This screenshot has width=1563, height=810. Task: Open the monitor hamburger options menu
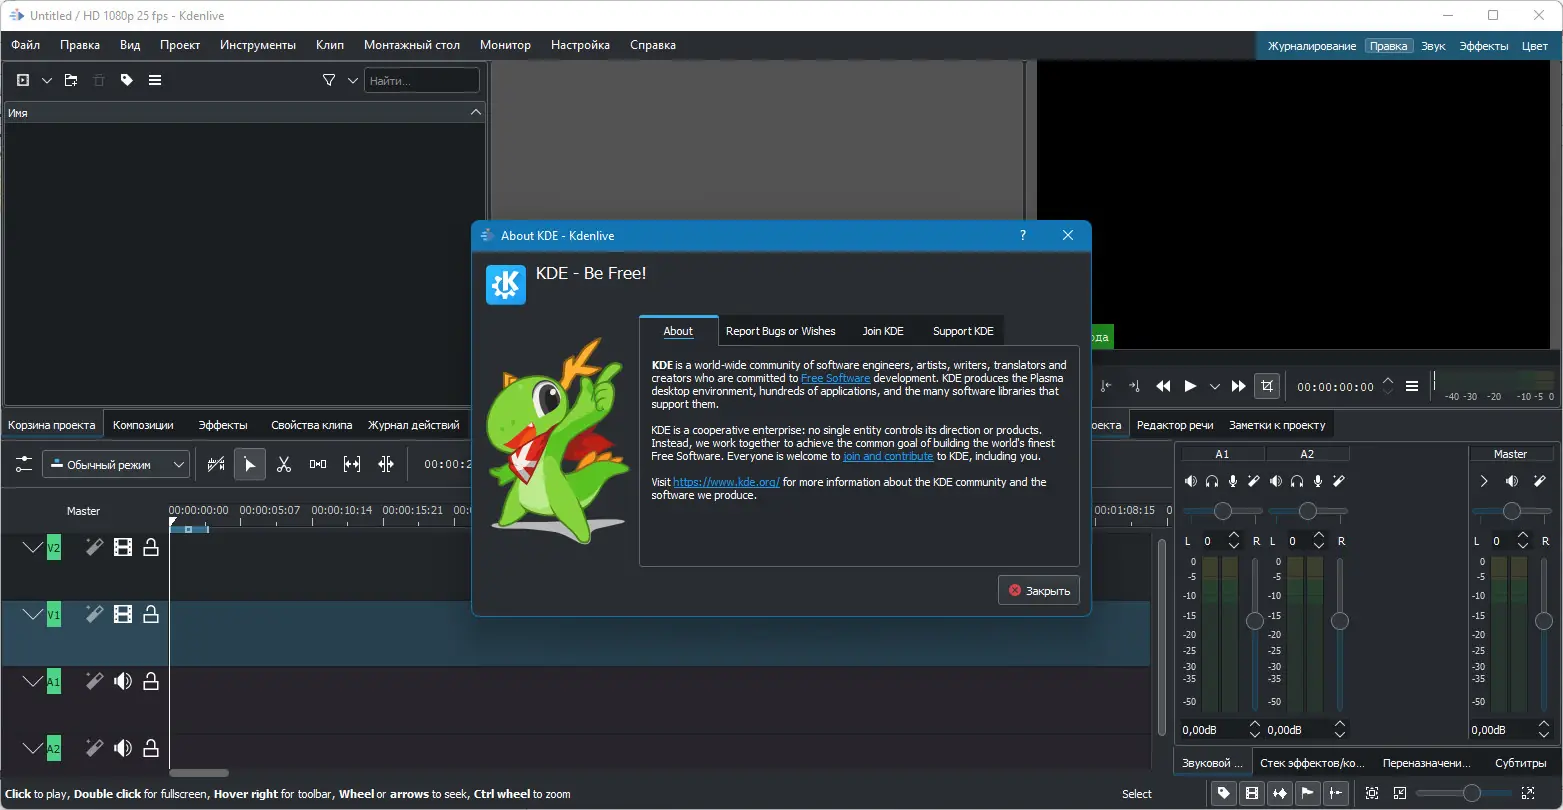coord(1412,386)
